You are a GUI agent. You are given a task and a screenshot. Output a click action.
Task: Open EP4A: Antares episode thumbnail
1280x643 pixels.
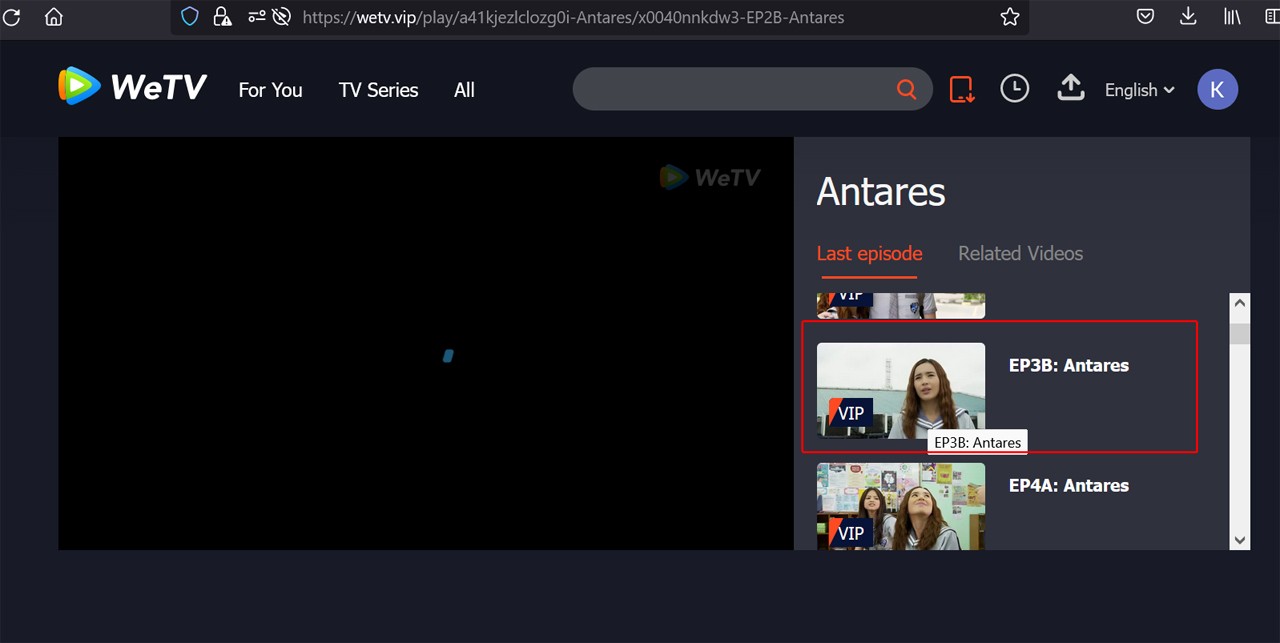pyautogui.click(x=900, y=505)
